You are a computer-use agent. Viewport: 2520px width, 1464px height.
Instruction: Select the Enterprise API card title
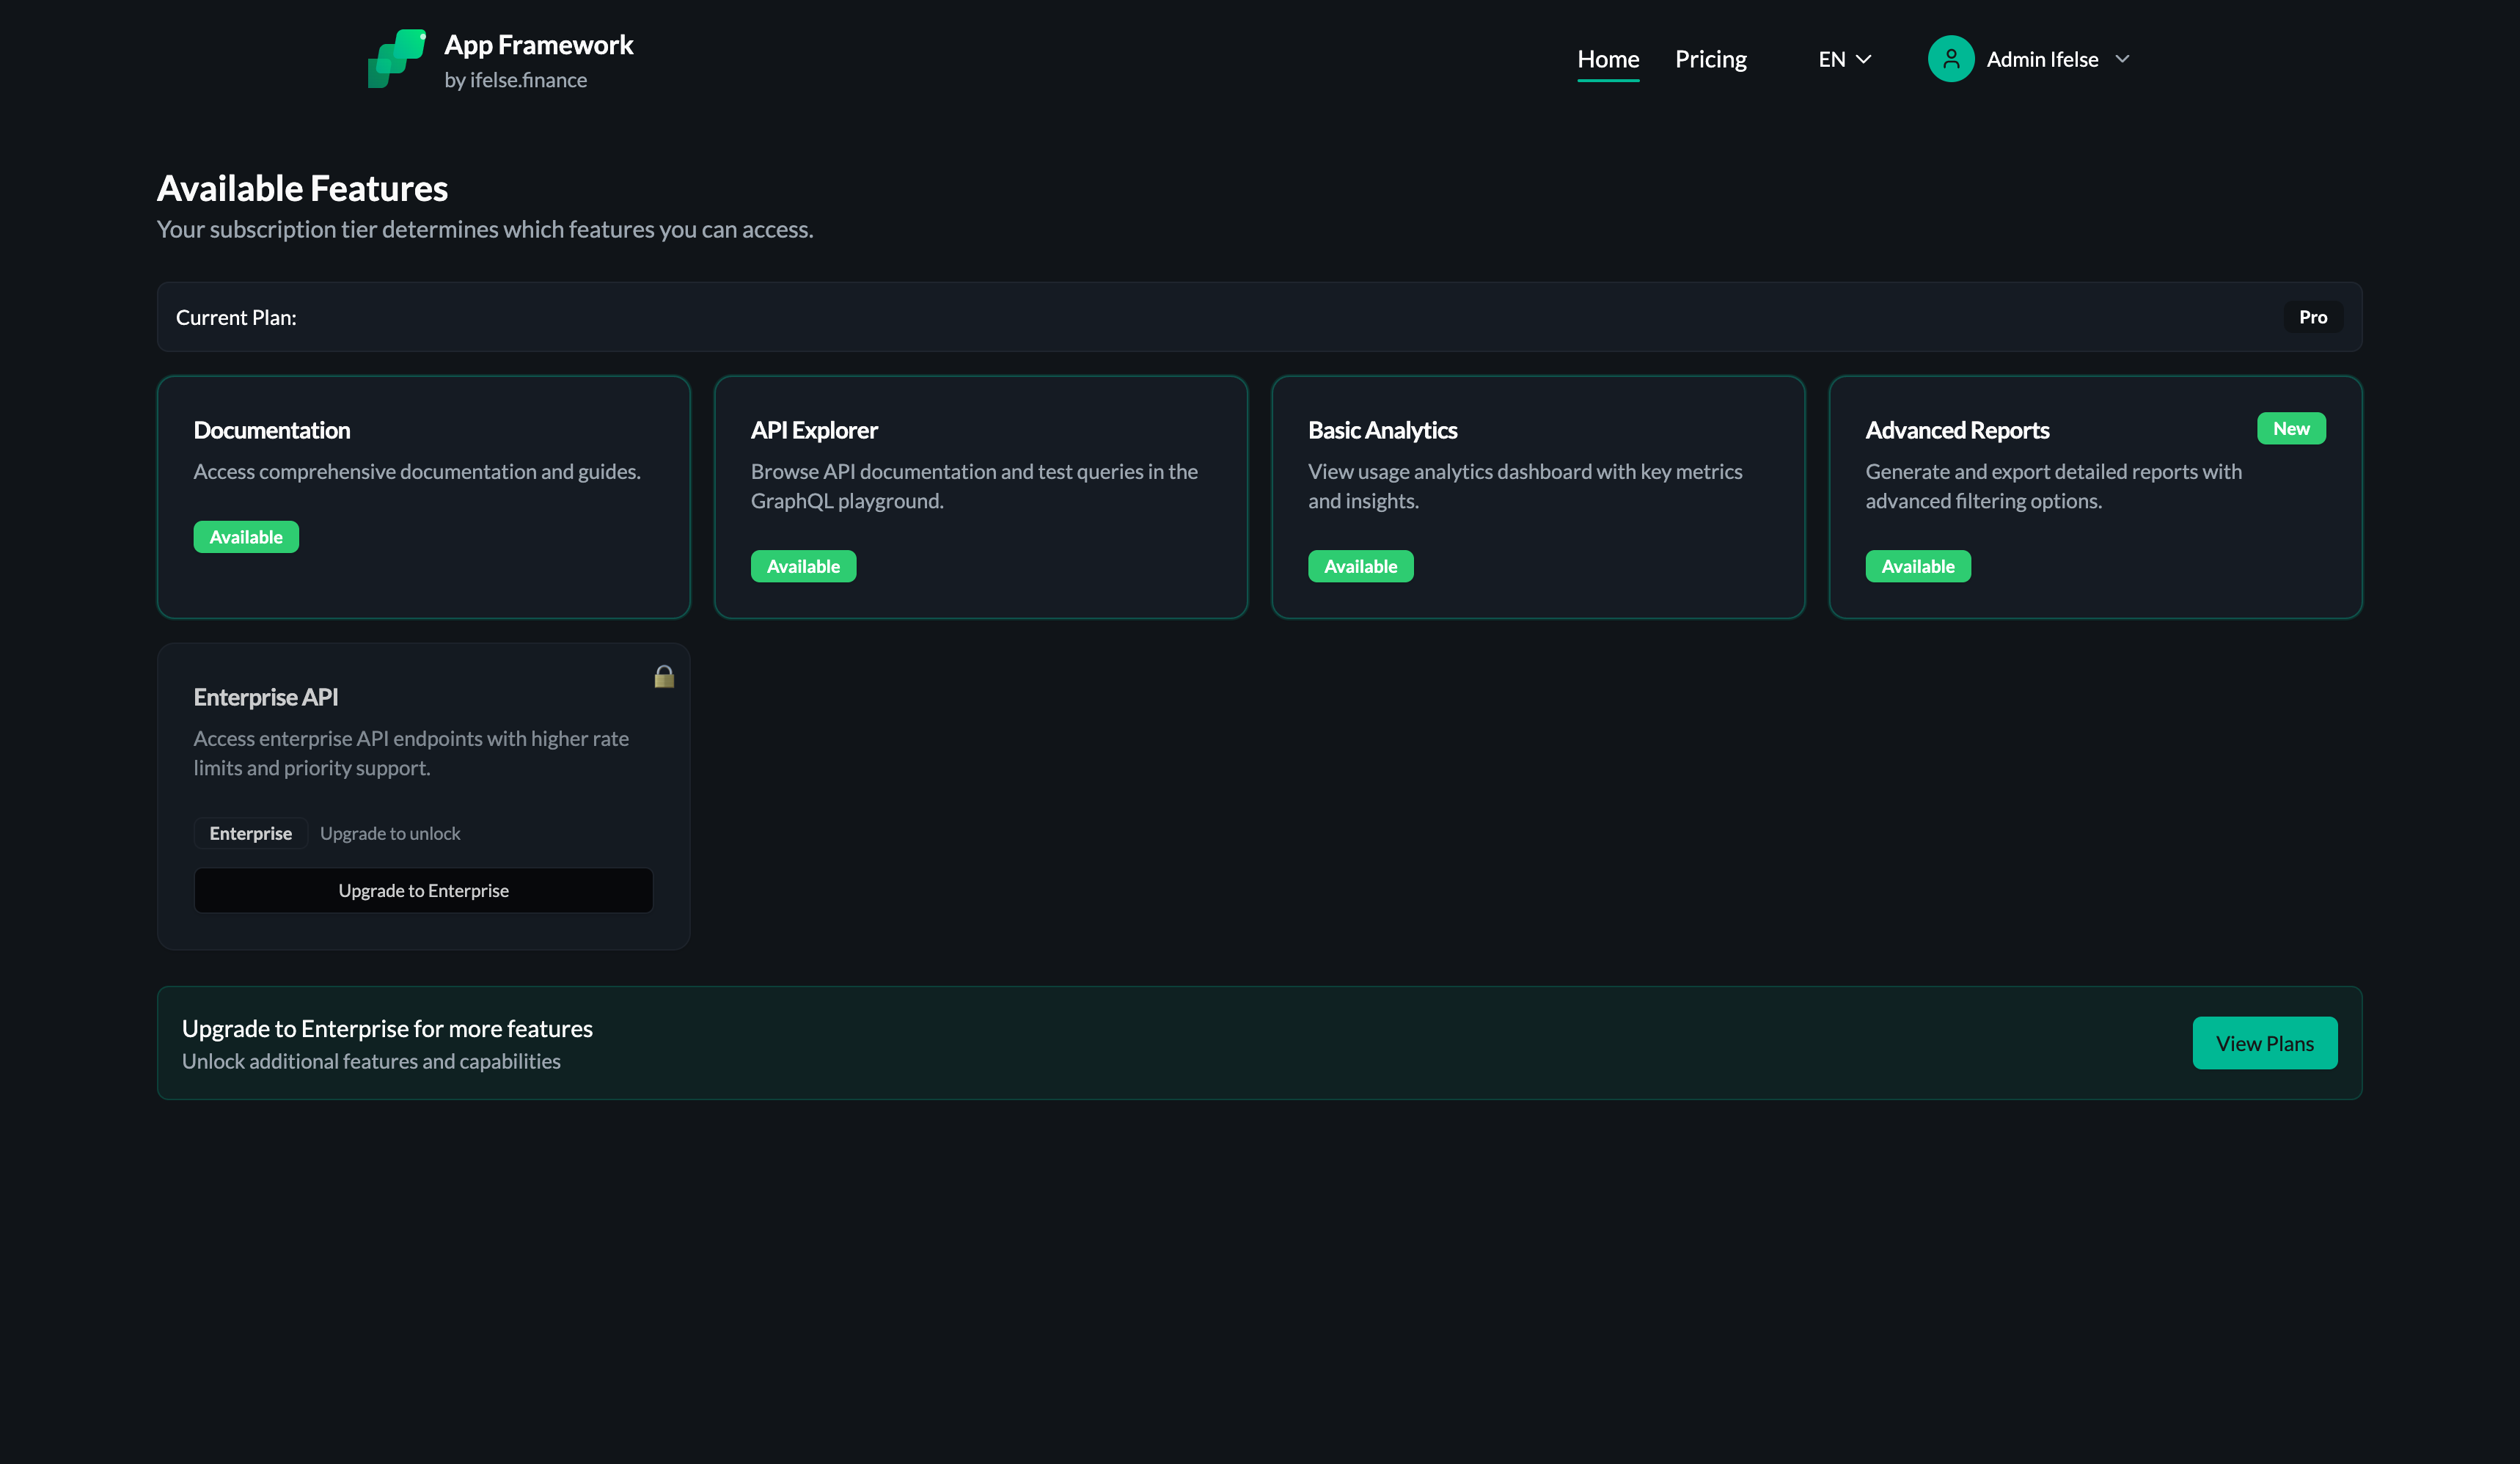point(266,697)
